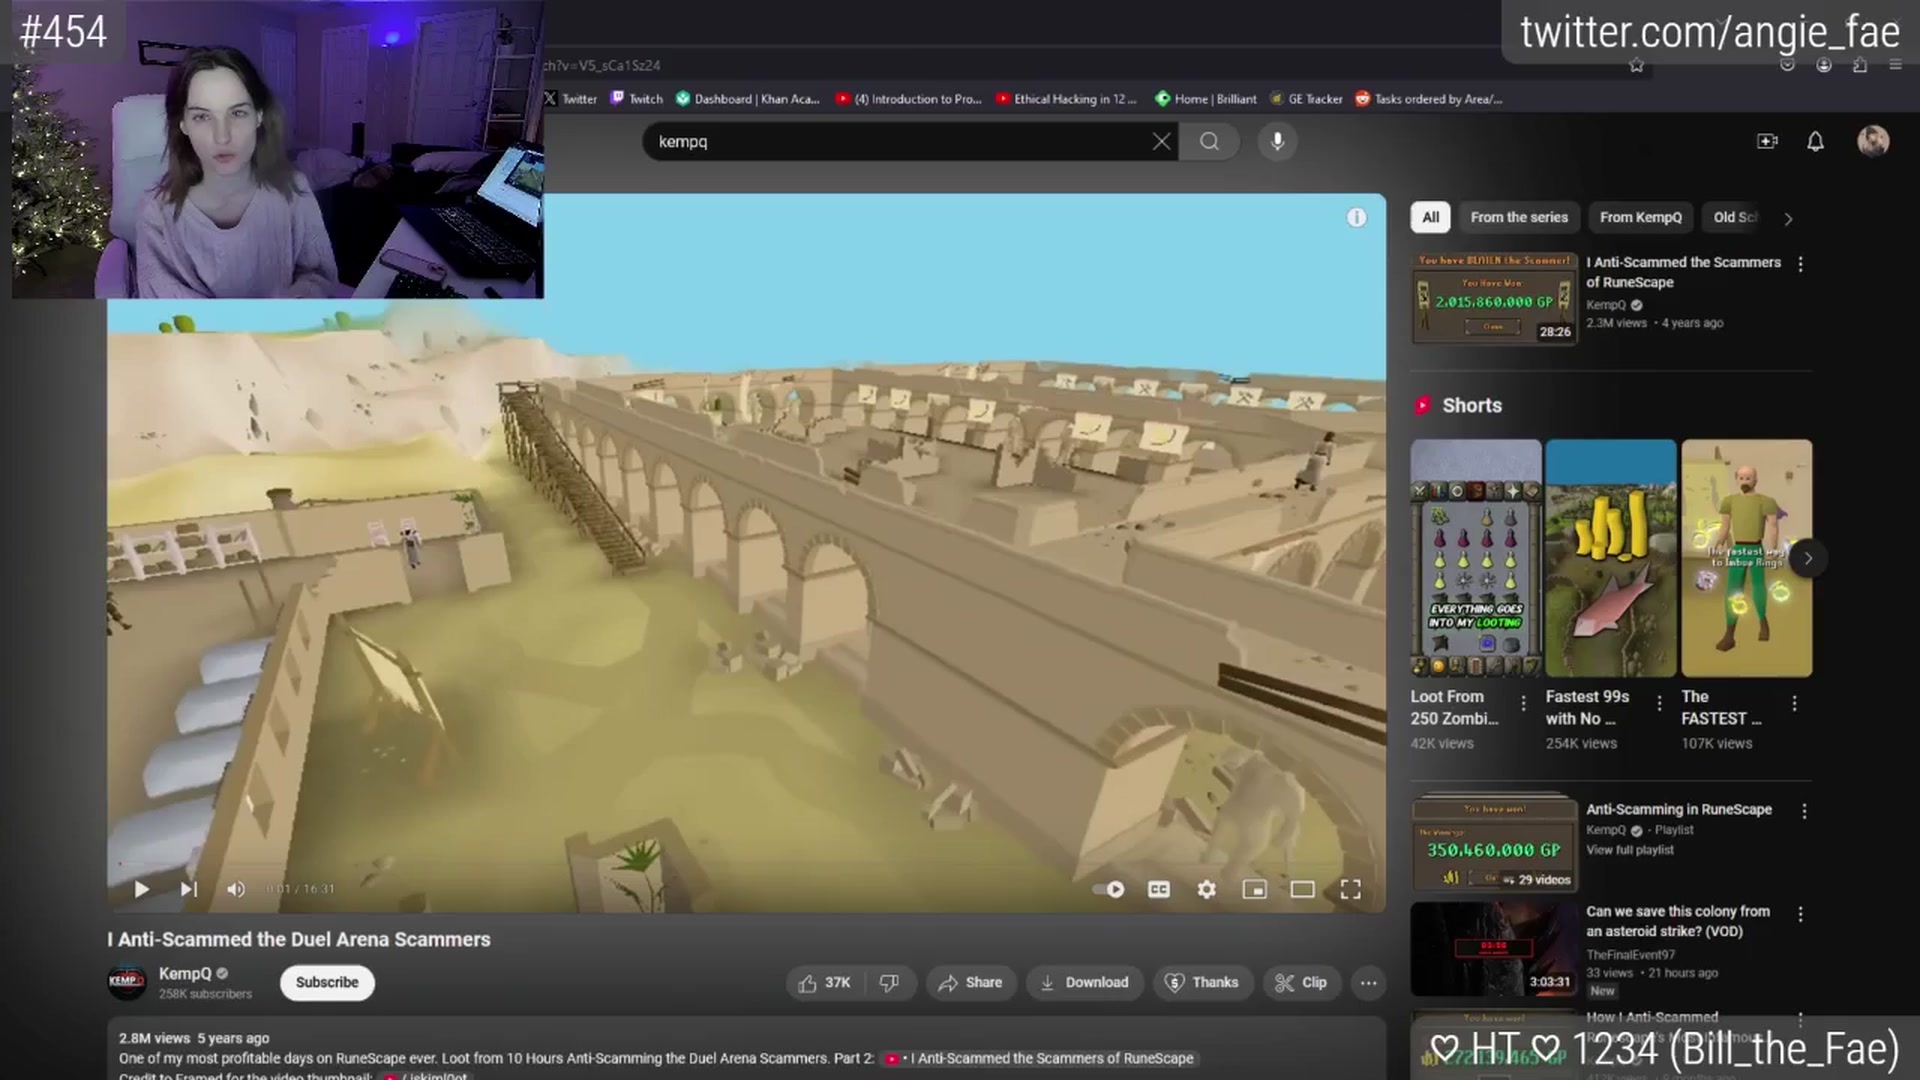Image resolution: width=1920 pixels, height=1080 pixels.
Task: Open Tasks ordered by Area bookmark
Action: (1429, 99)
